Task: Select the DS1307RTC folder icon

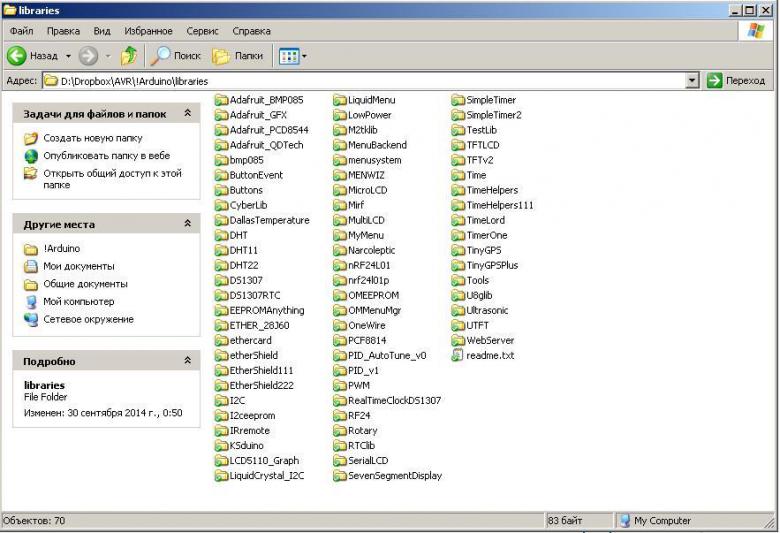Action: coord(221,296)
